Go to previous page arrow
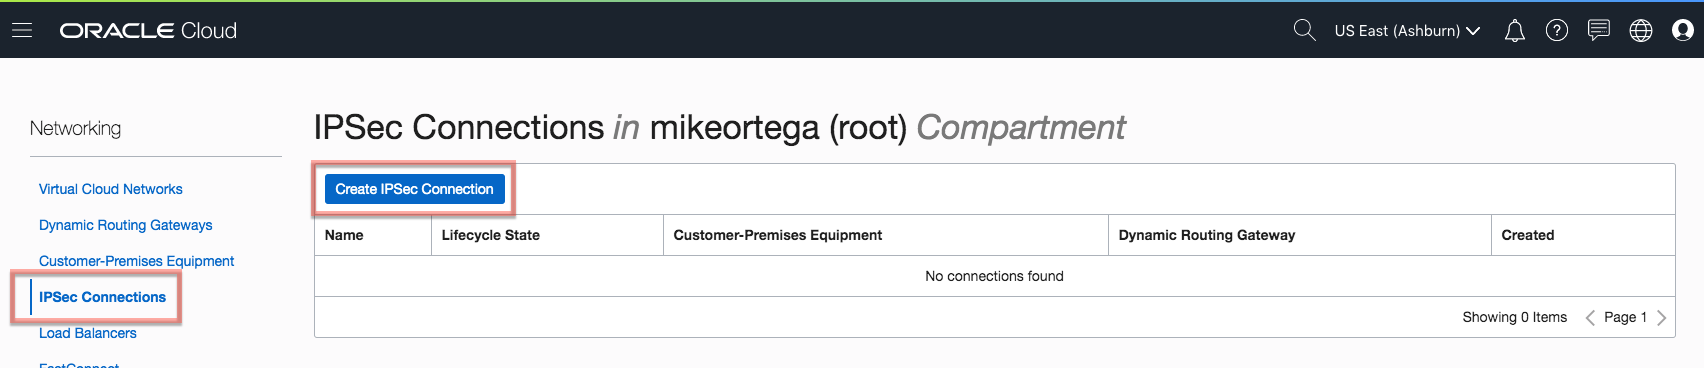Viewport: 1704px width, 368px height. [x=1590, y=317]
